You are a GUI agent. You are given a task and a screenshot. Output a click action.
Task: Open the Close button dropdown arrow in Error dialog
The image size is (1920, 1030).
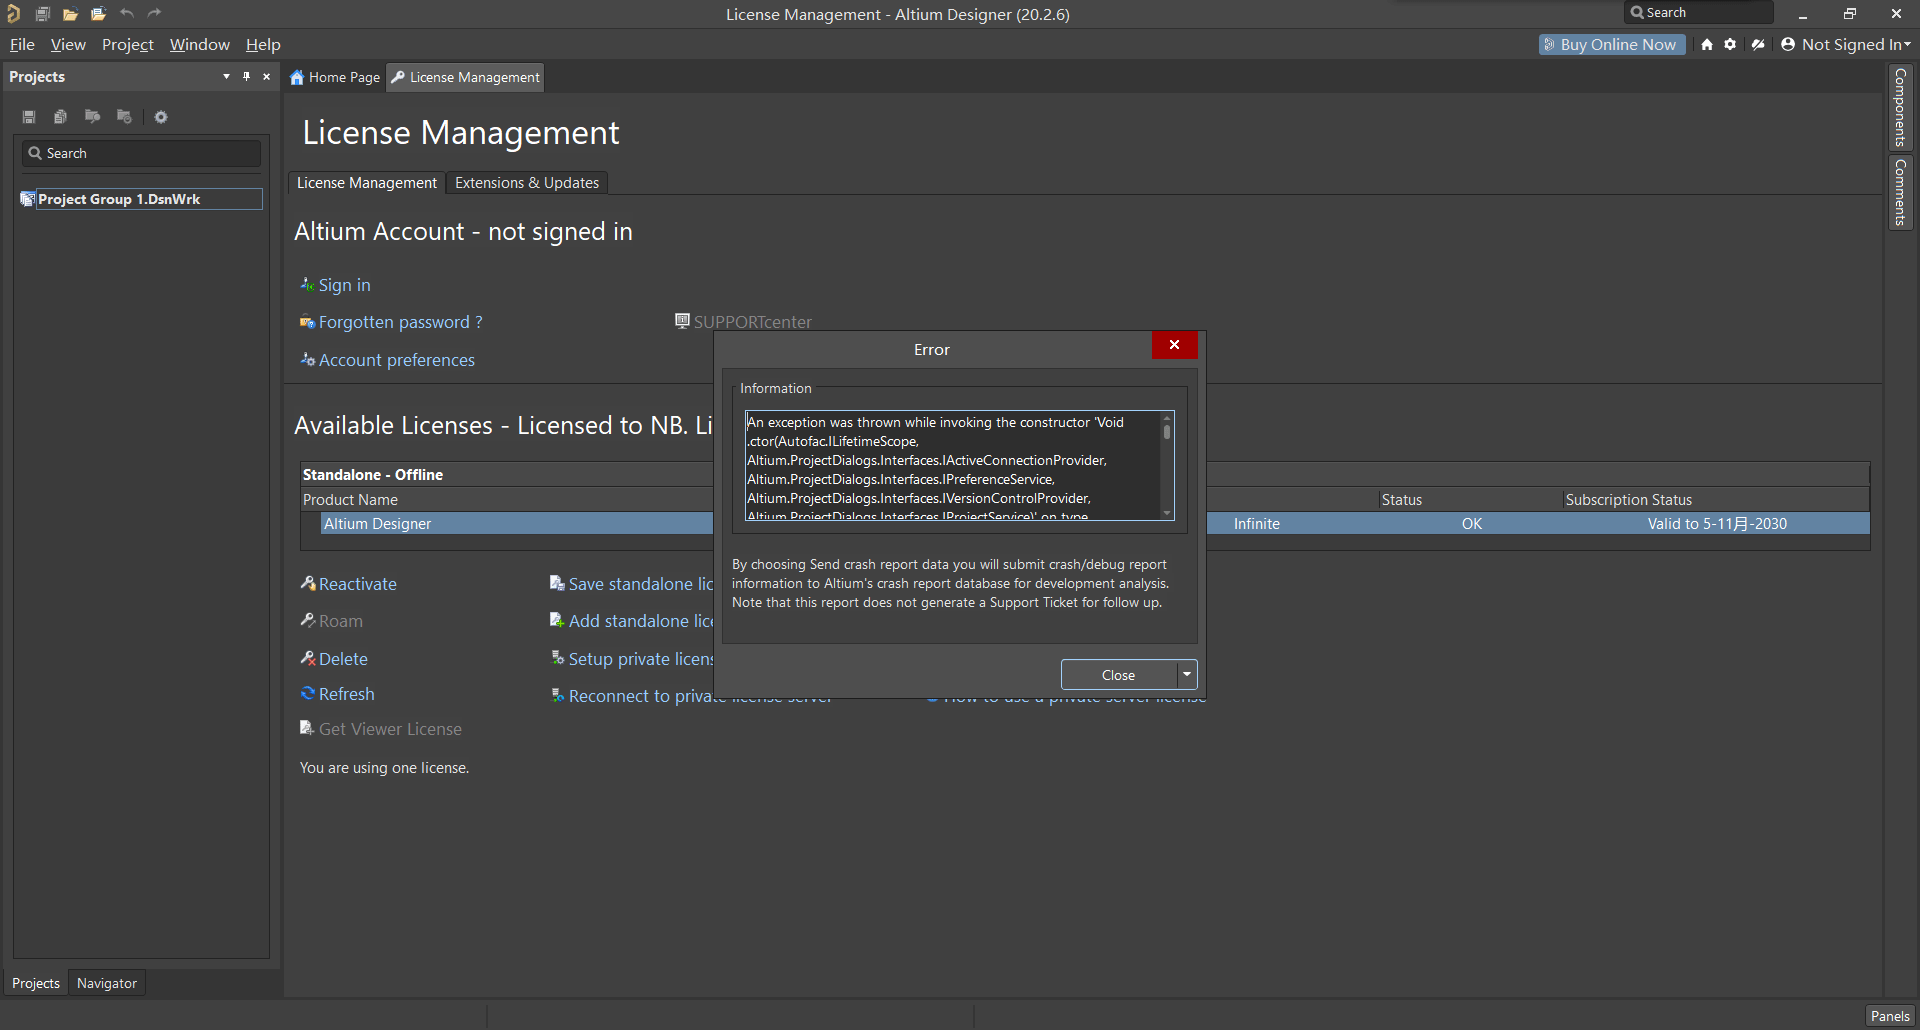[1187, 675]
